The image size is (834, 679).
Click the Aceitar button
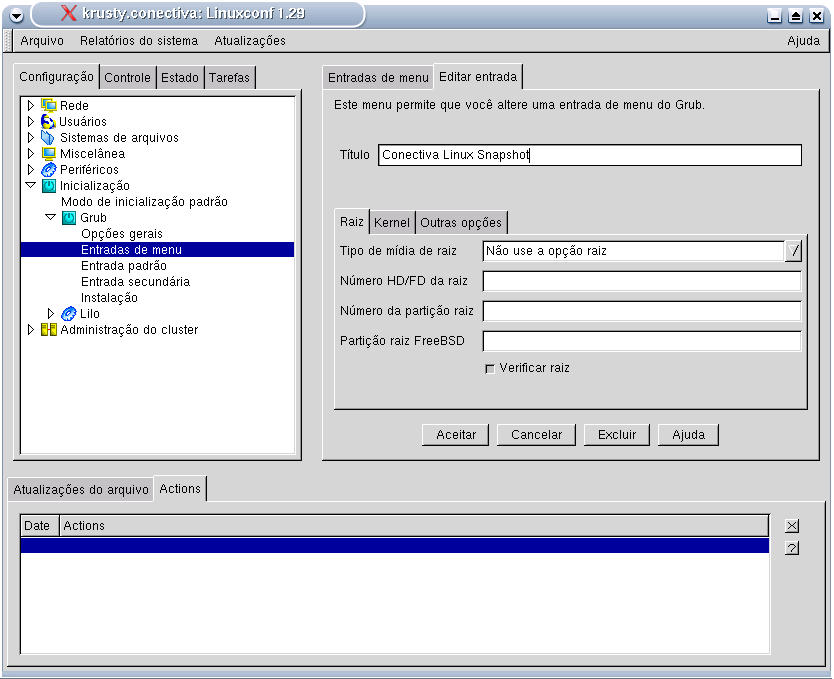[x=456, y=435]
